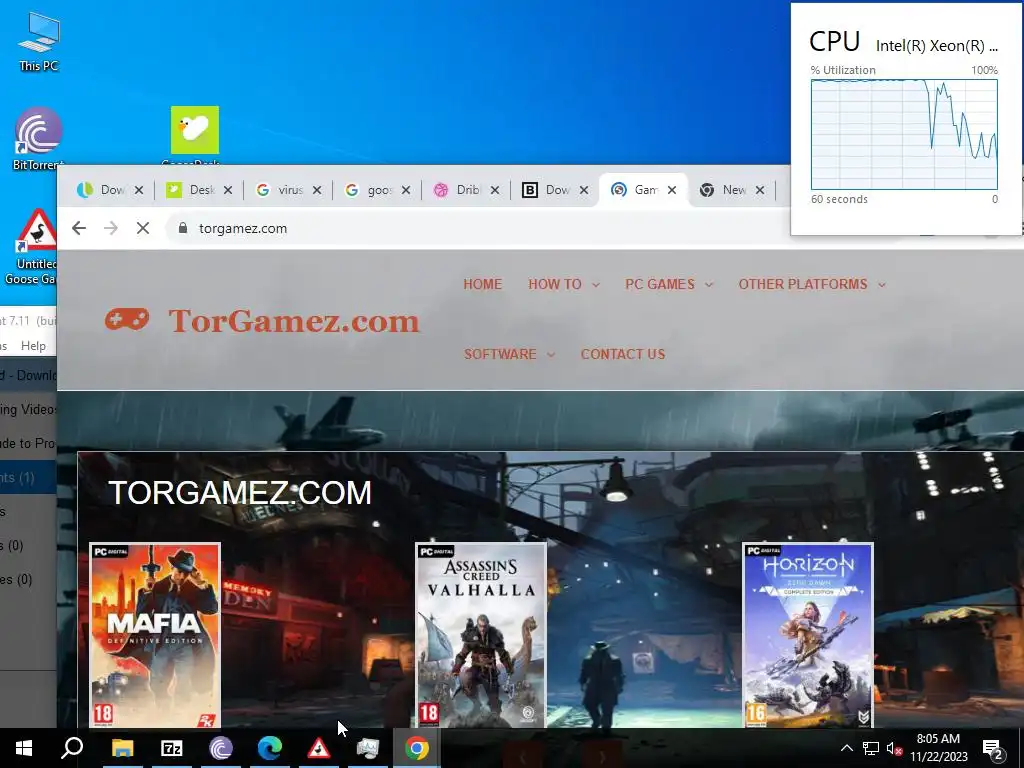The image size is (1024, 768).
Task: Stop page loading with X button
Action: point(142,228)
